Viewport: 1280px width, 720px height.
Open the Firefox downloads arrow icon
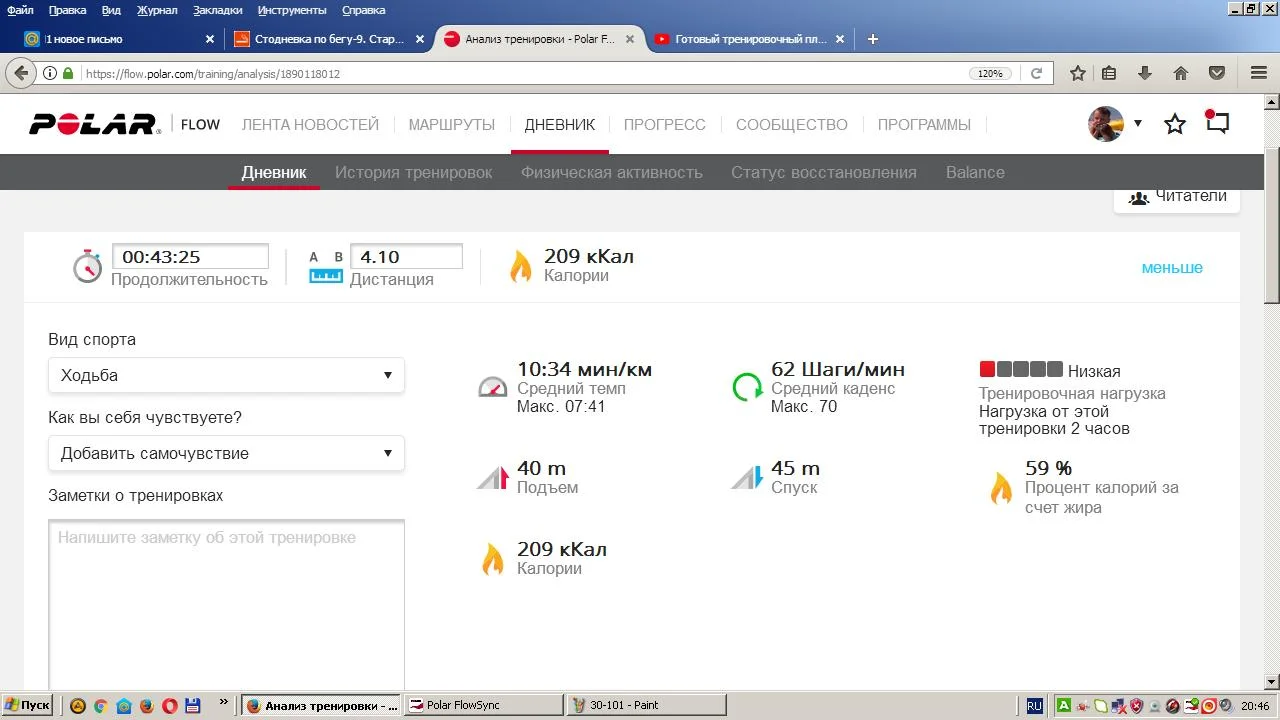[x=1146, y=73]
